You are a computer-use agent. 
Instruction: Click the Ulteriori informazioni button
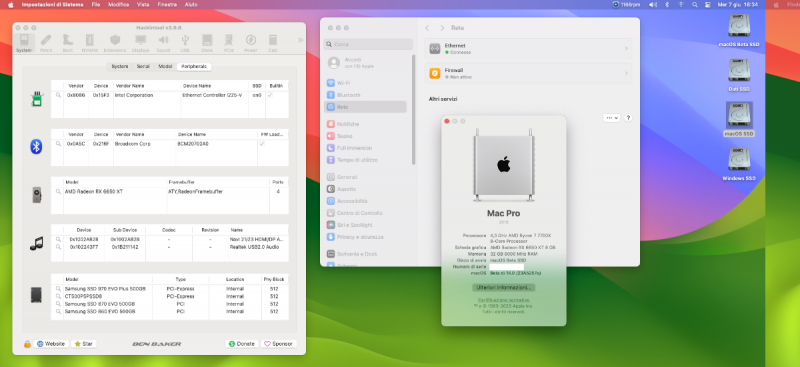click(504, 288)
